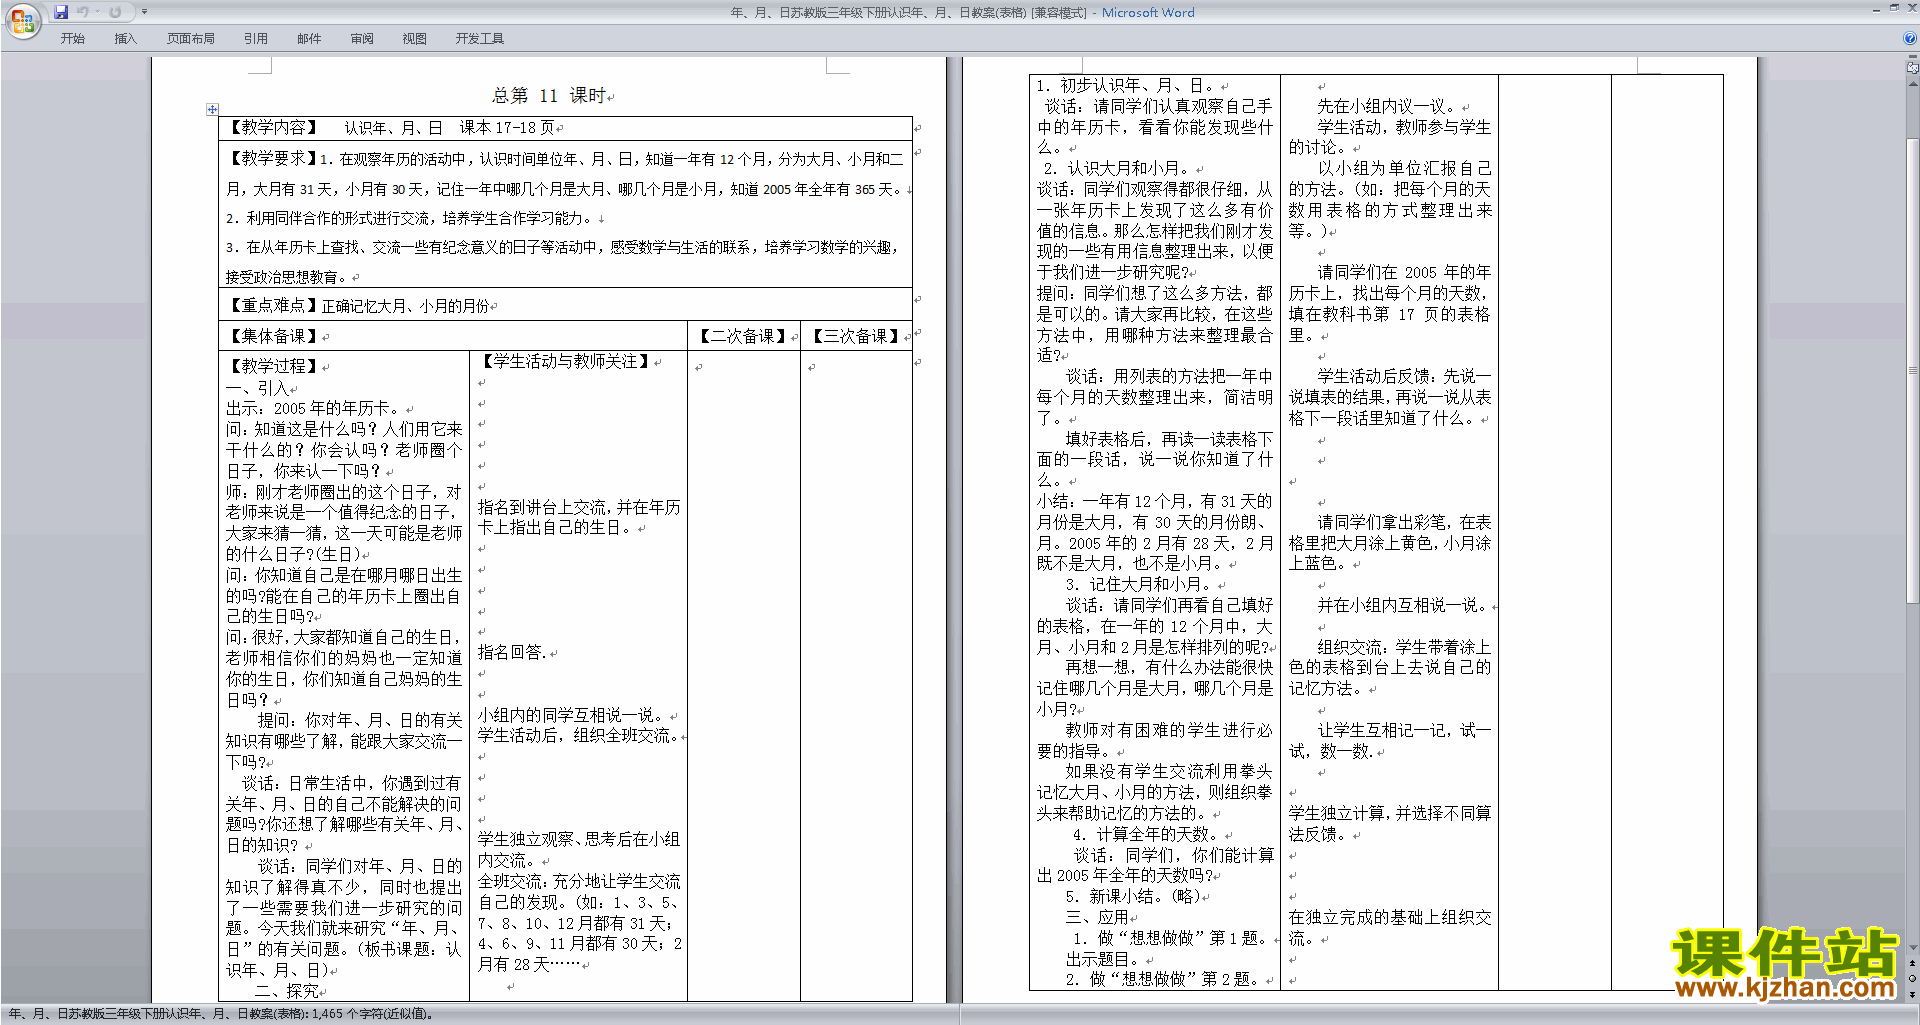1920x1025 pixels.
Task: Click the line 出示：2005年的年历卡。
Action: coord(314,409)
